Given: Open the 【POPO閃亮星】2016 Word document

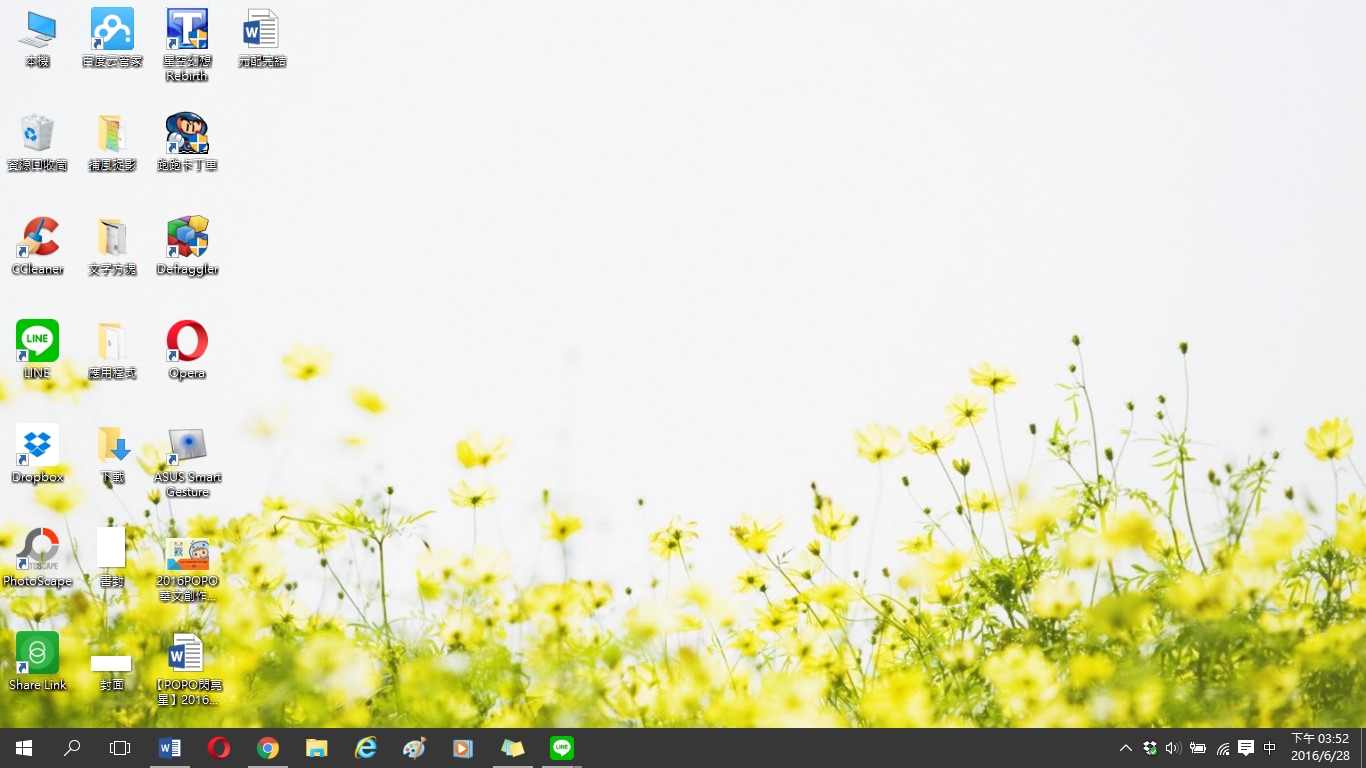Looking at the screenshot, I should [x=187, y=669].
